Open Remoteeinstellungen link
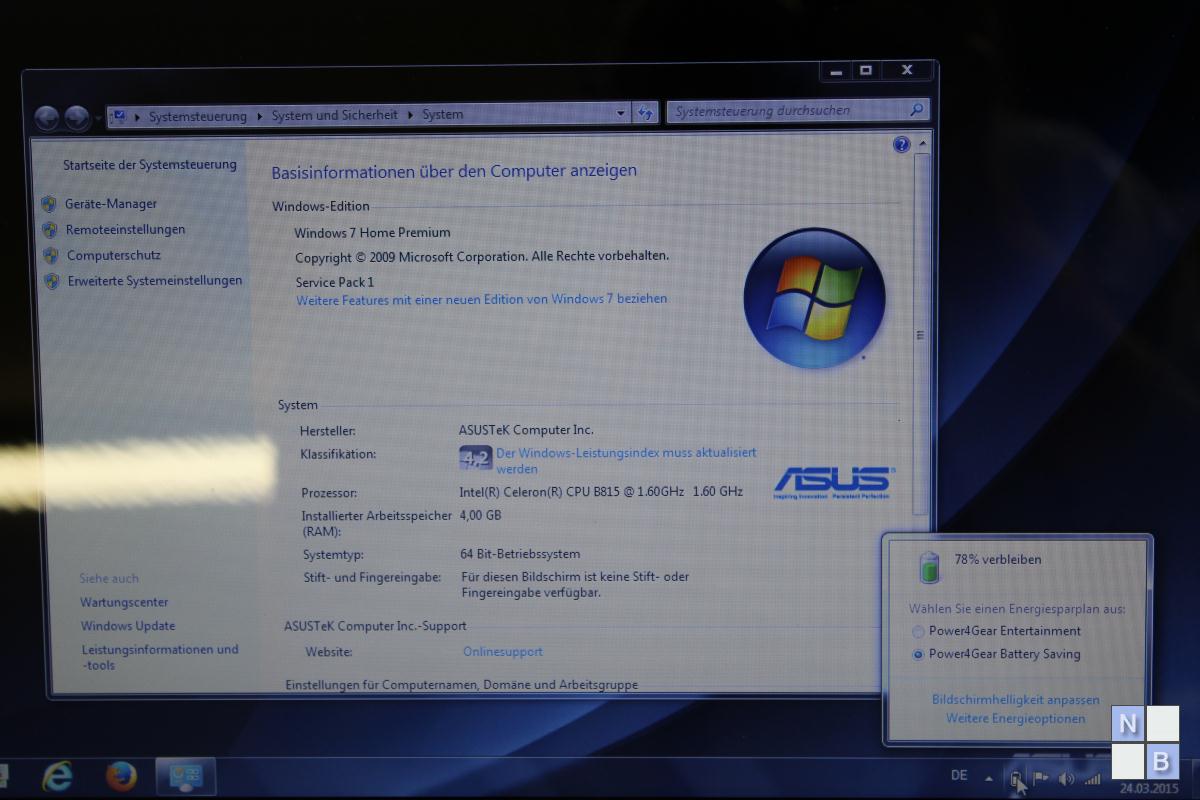Screen dimensions: 1200x800 pyautogui.click(x=126, y=230)
